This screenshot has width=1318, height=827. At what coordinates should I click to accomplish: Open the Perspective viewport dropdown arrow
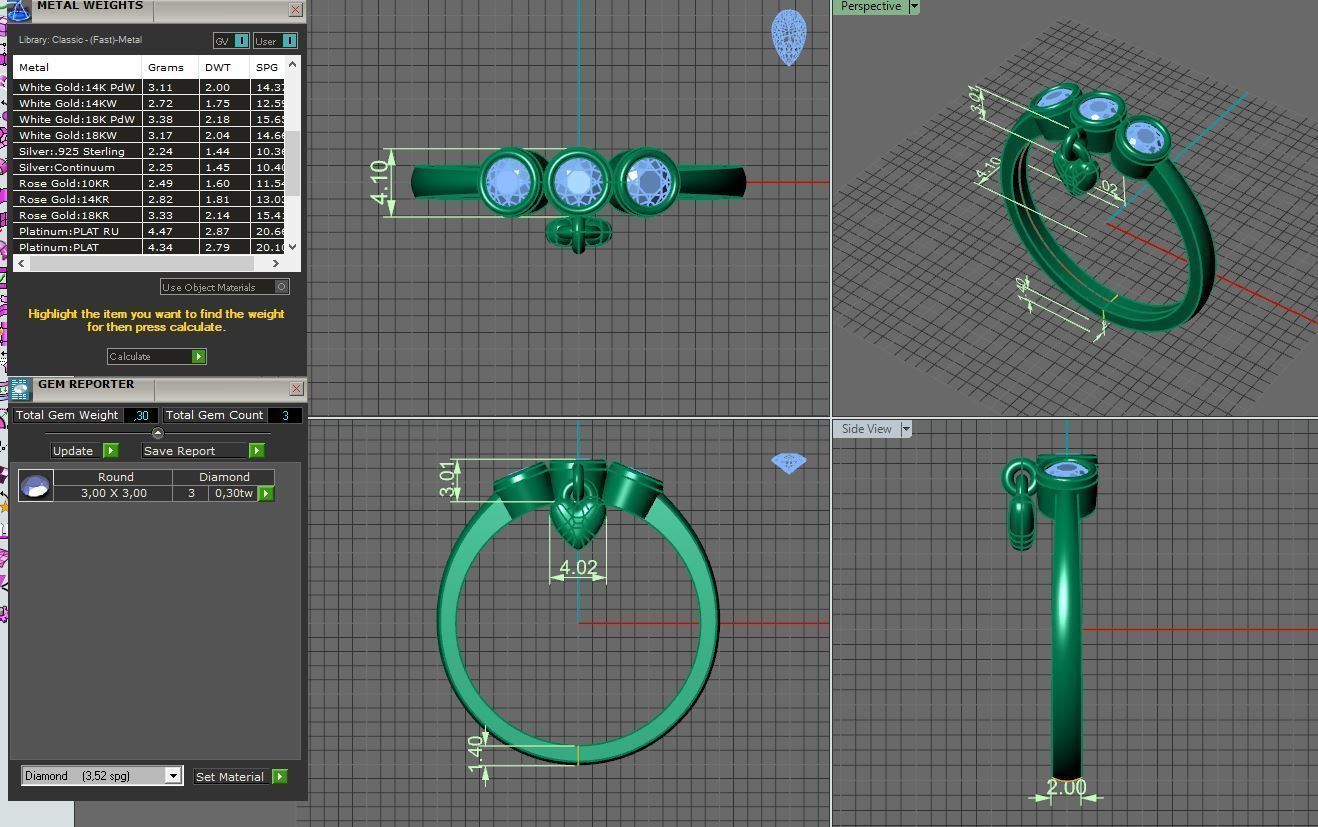click(x=914, y=7)
